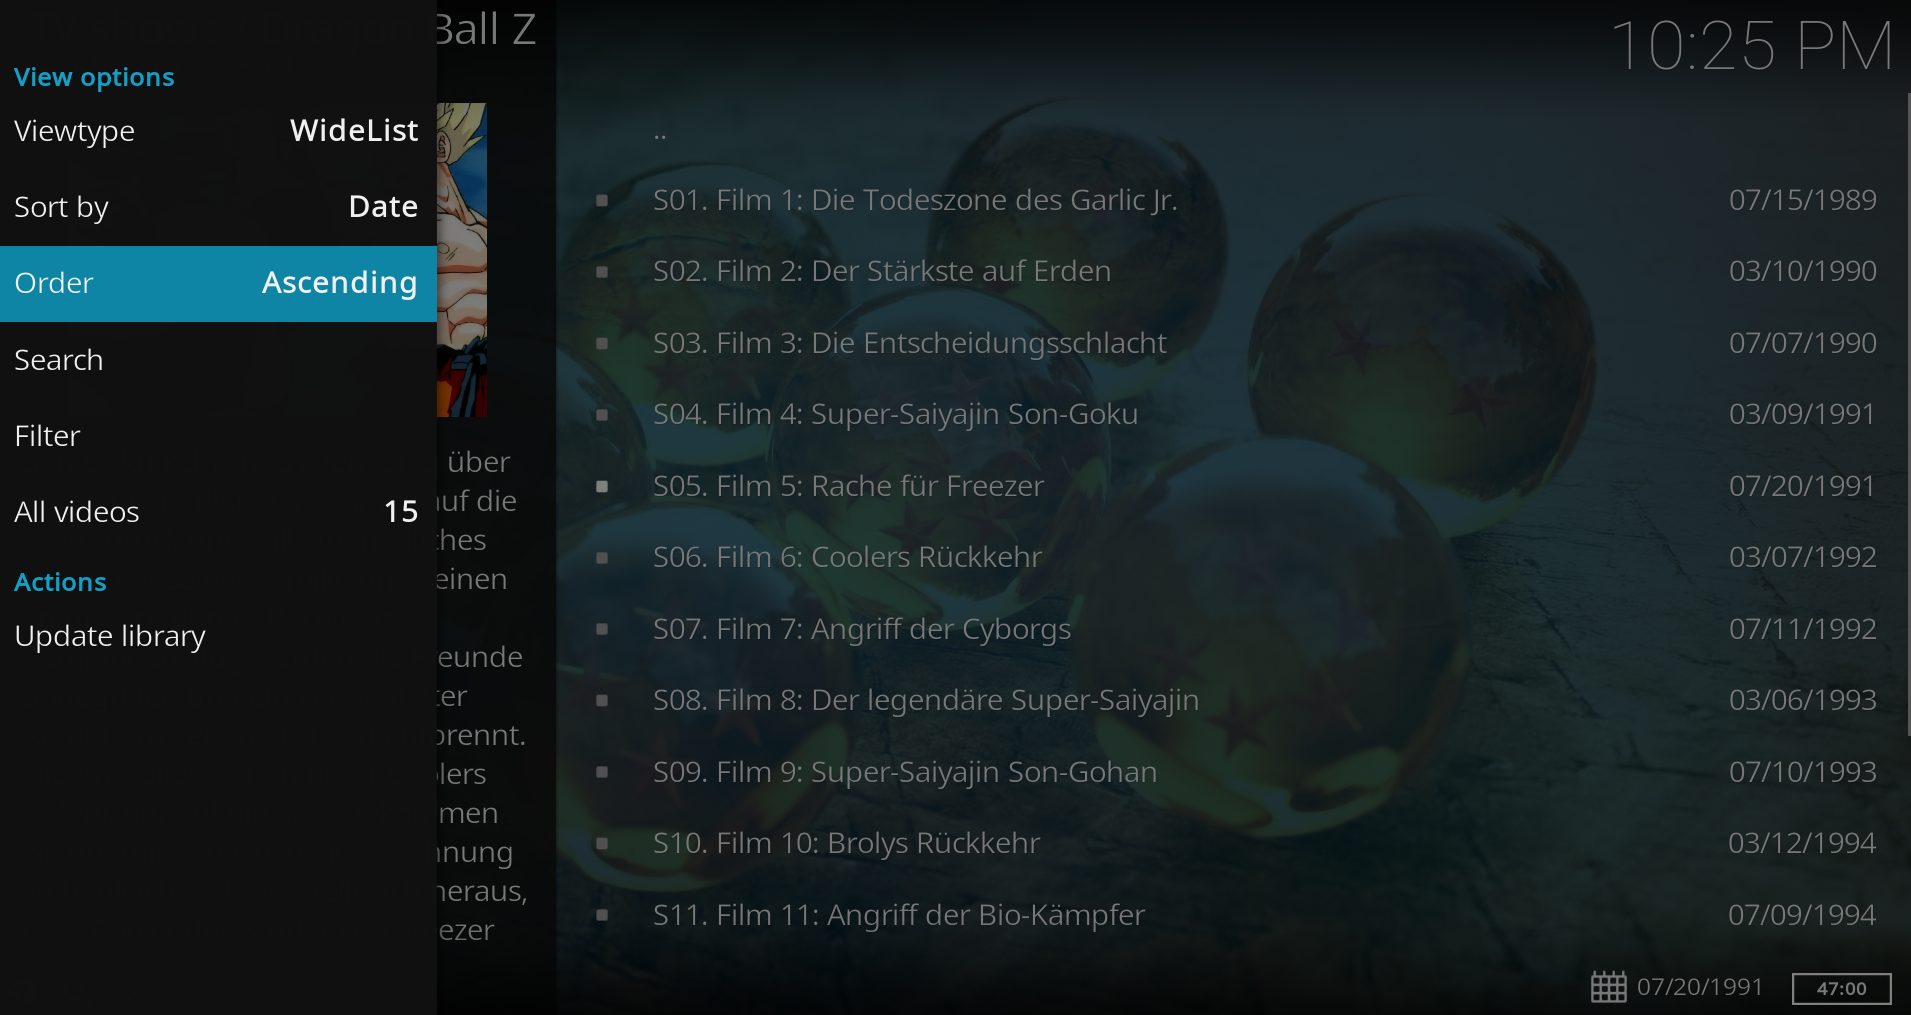1911x1015 pixels.
Task: Toggle the Order setting from Ascending
Action: [x=218, y=283]
